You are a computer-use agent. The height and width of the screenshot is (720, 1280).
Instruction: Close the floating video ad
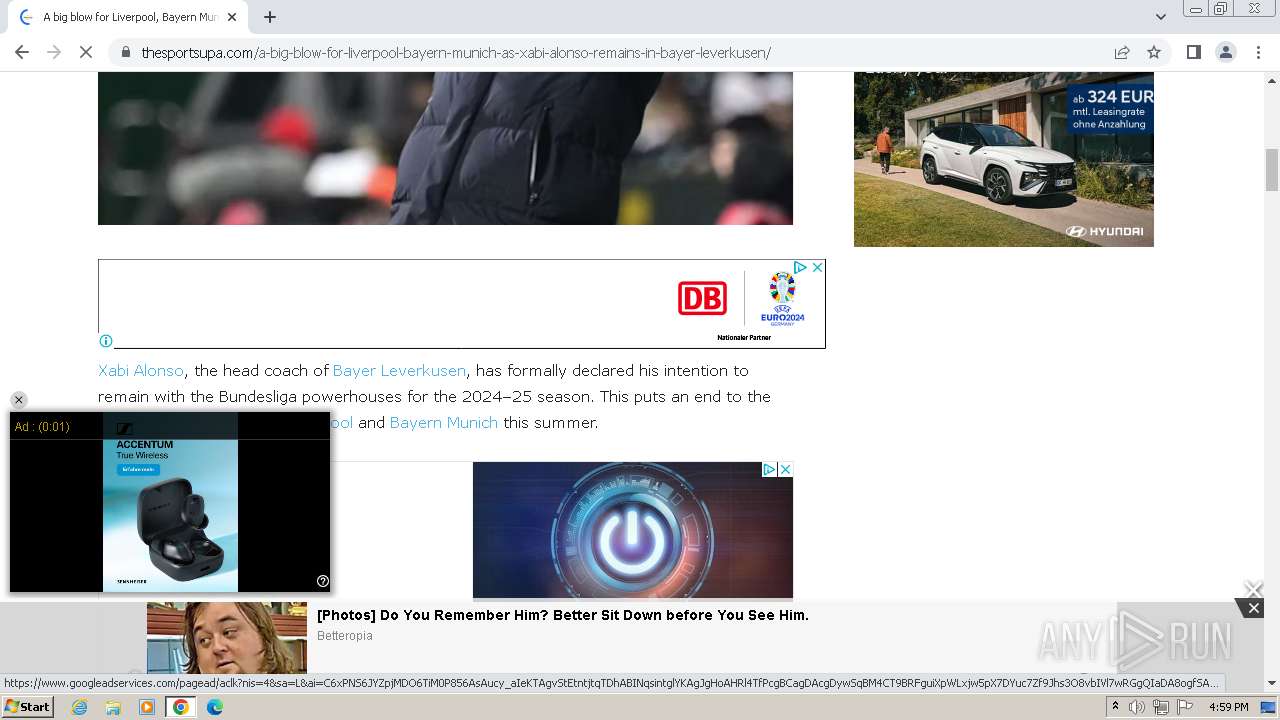click(18, 400)
